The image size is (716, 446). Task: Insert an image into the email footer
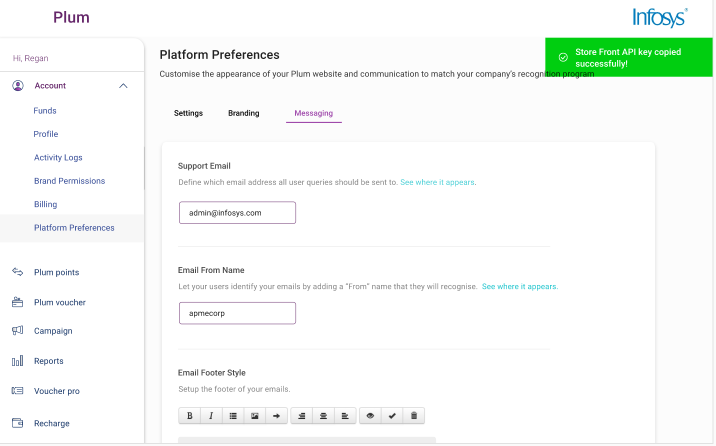coord(255,416)
